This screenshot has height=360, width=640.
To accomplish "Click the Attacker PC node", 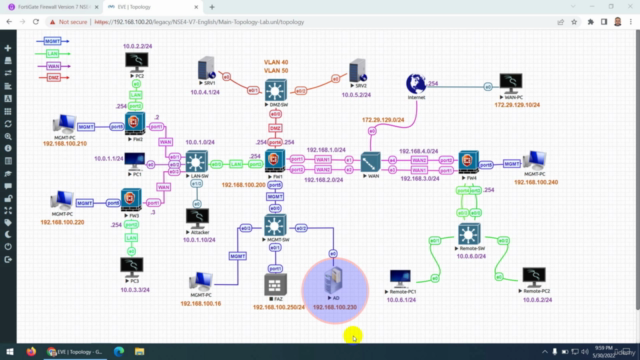I will click(x=198, y=219).
